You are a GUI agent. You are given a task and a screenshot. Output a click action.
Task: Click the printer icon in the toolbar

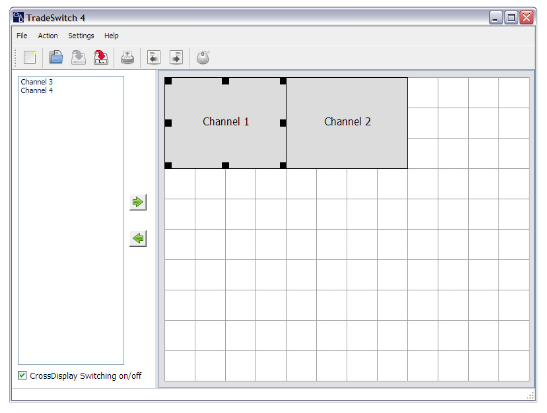(x=127, y=58)
